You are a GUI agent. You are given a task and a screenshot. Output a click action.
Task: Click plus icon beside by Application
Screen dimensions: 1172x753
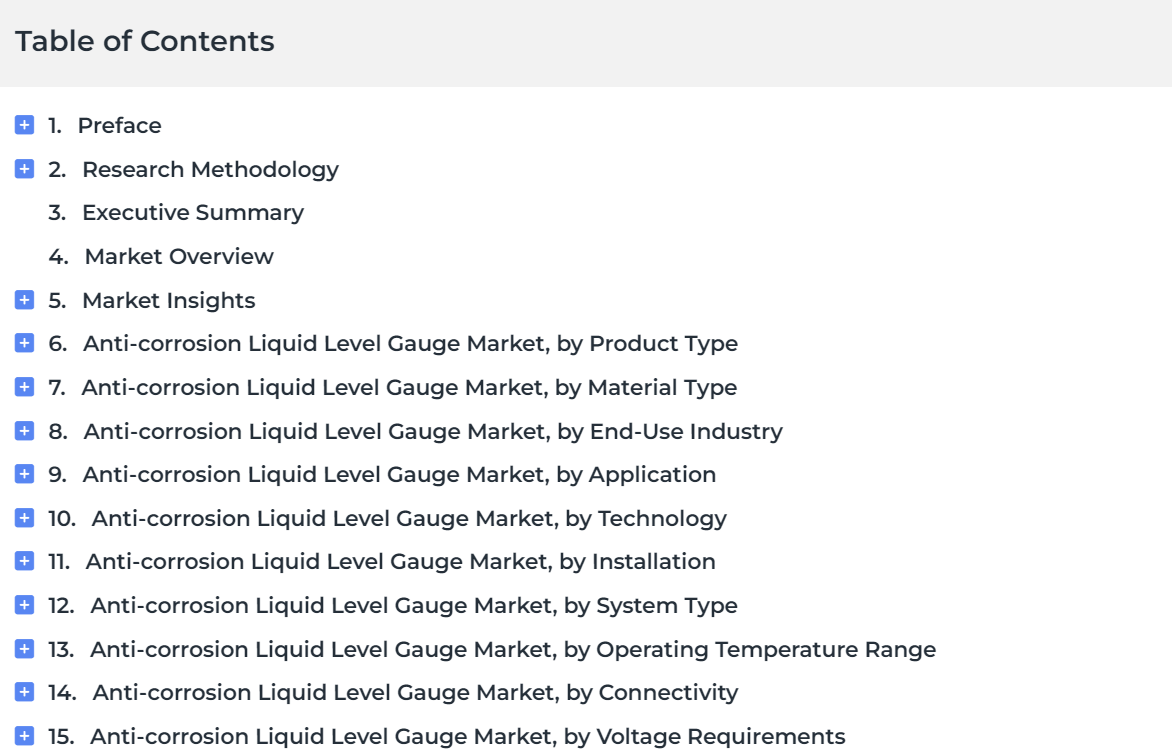click(x=24, y=474)
